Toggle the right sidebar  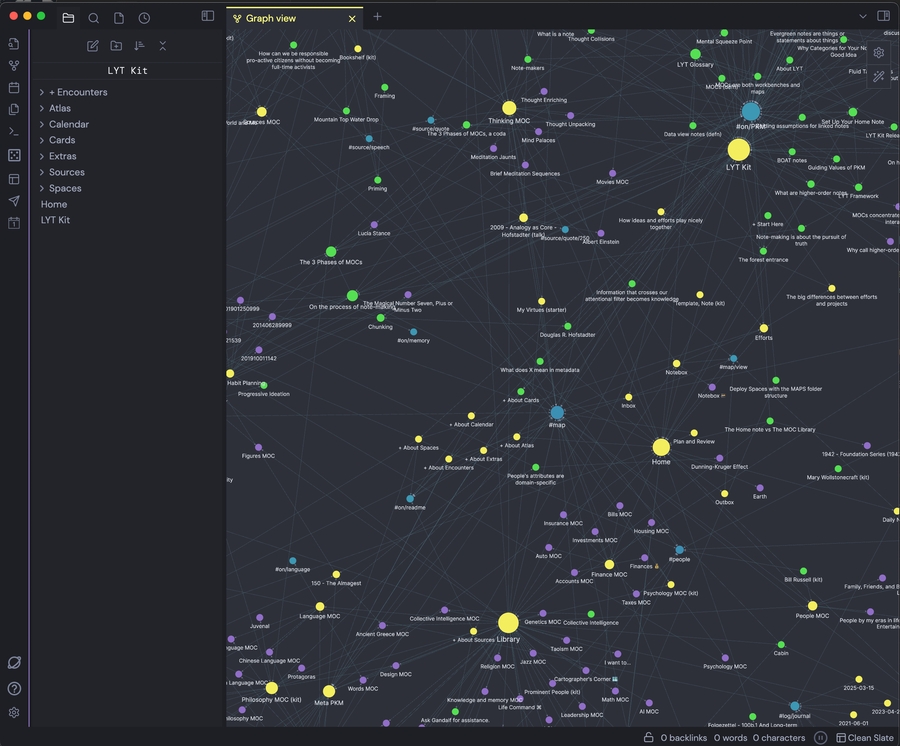tap(884, 17)
